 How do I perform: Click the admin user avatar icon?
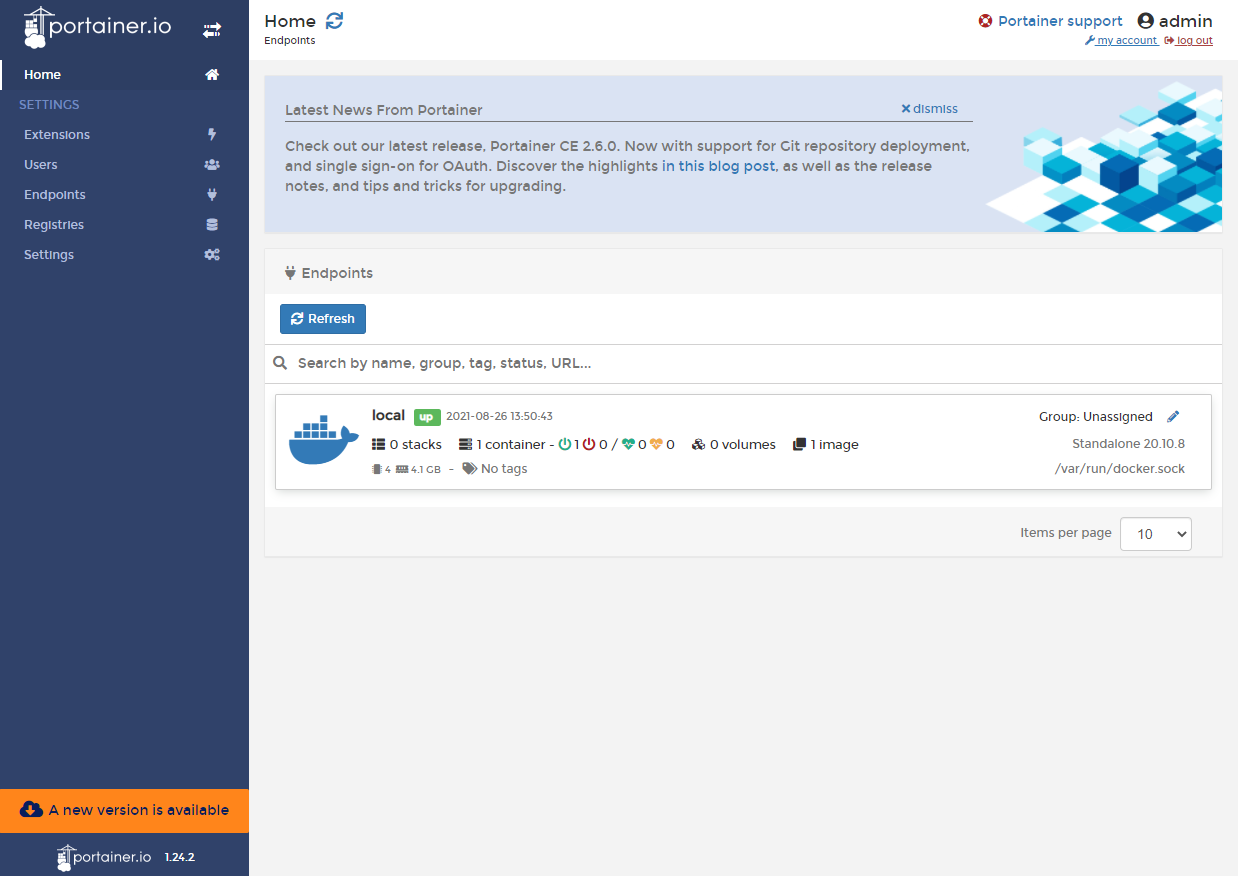point(1145,21)
